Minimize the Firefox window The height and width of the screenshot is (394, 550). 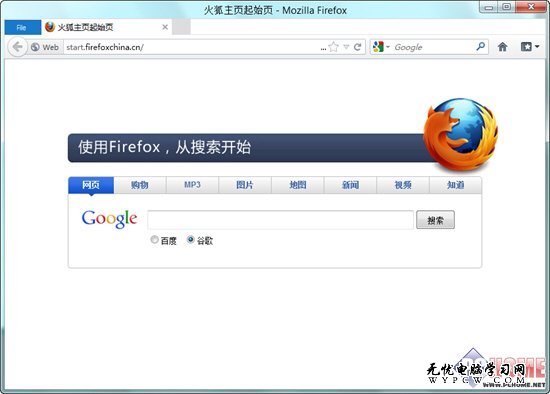(x=489, y=7)
